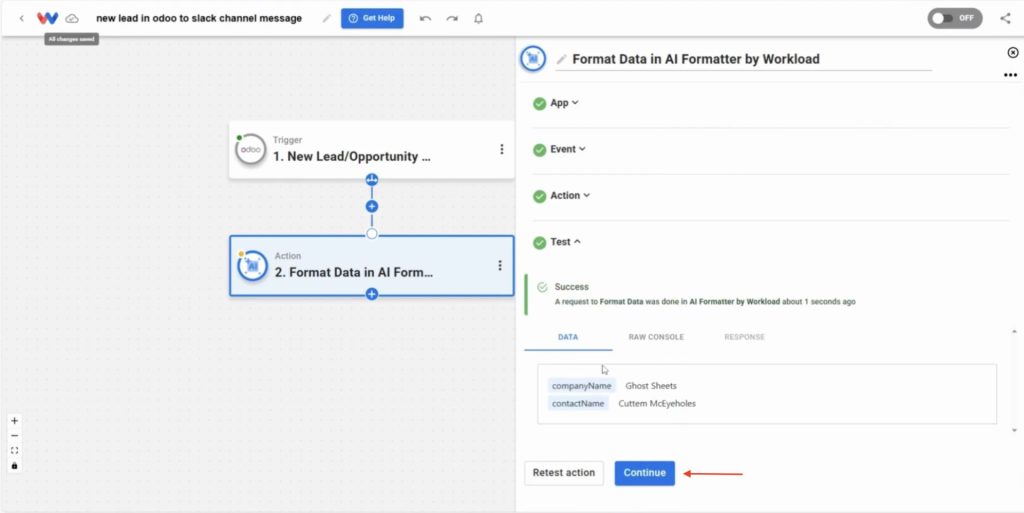Click the workflow title text
This screenshot has height=513, width=1024.
(x=199, y=18)
